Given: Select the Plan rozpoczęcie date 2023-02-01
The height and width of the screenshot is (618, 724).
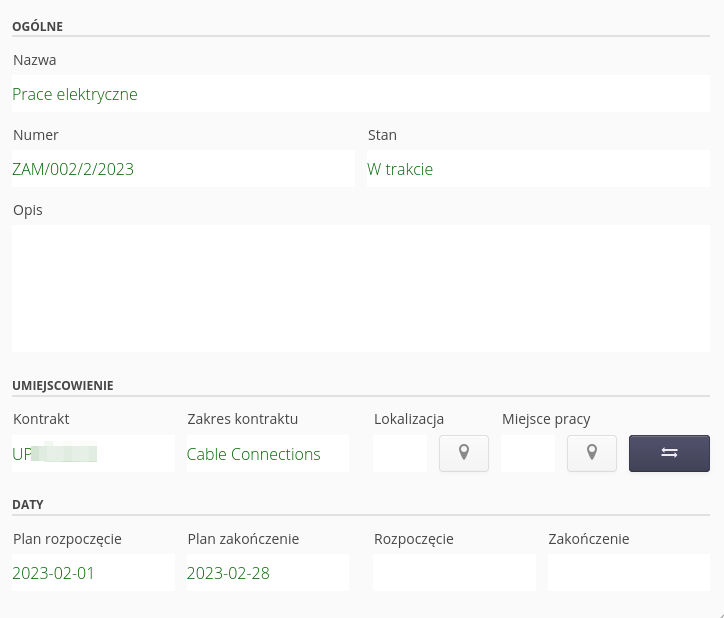Looking at the screenshot, I should coord(93,573).
